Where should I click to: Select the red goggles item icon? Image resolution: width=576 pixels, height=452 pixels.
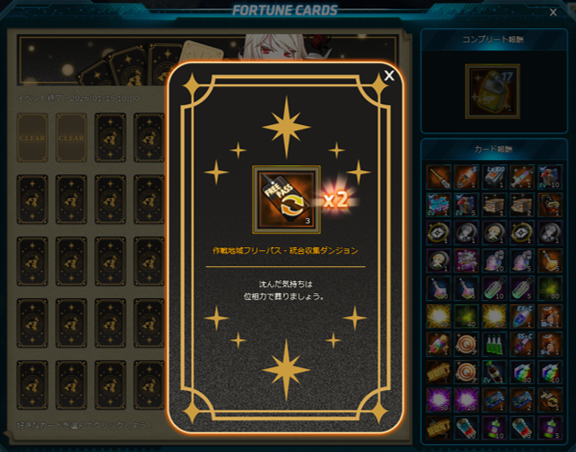tap(550, 204)
